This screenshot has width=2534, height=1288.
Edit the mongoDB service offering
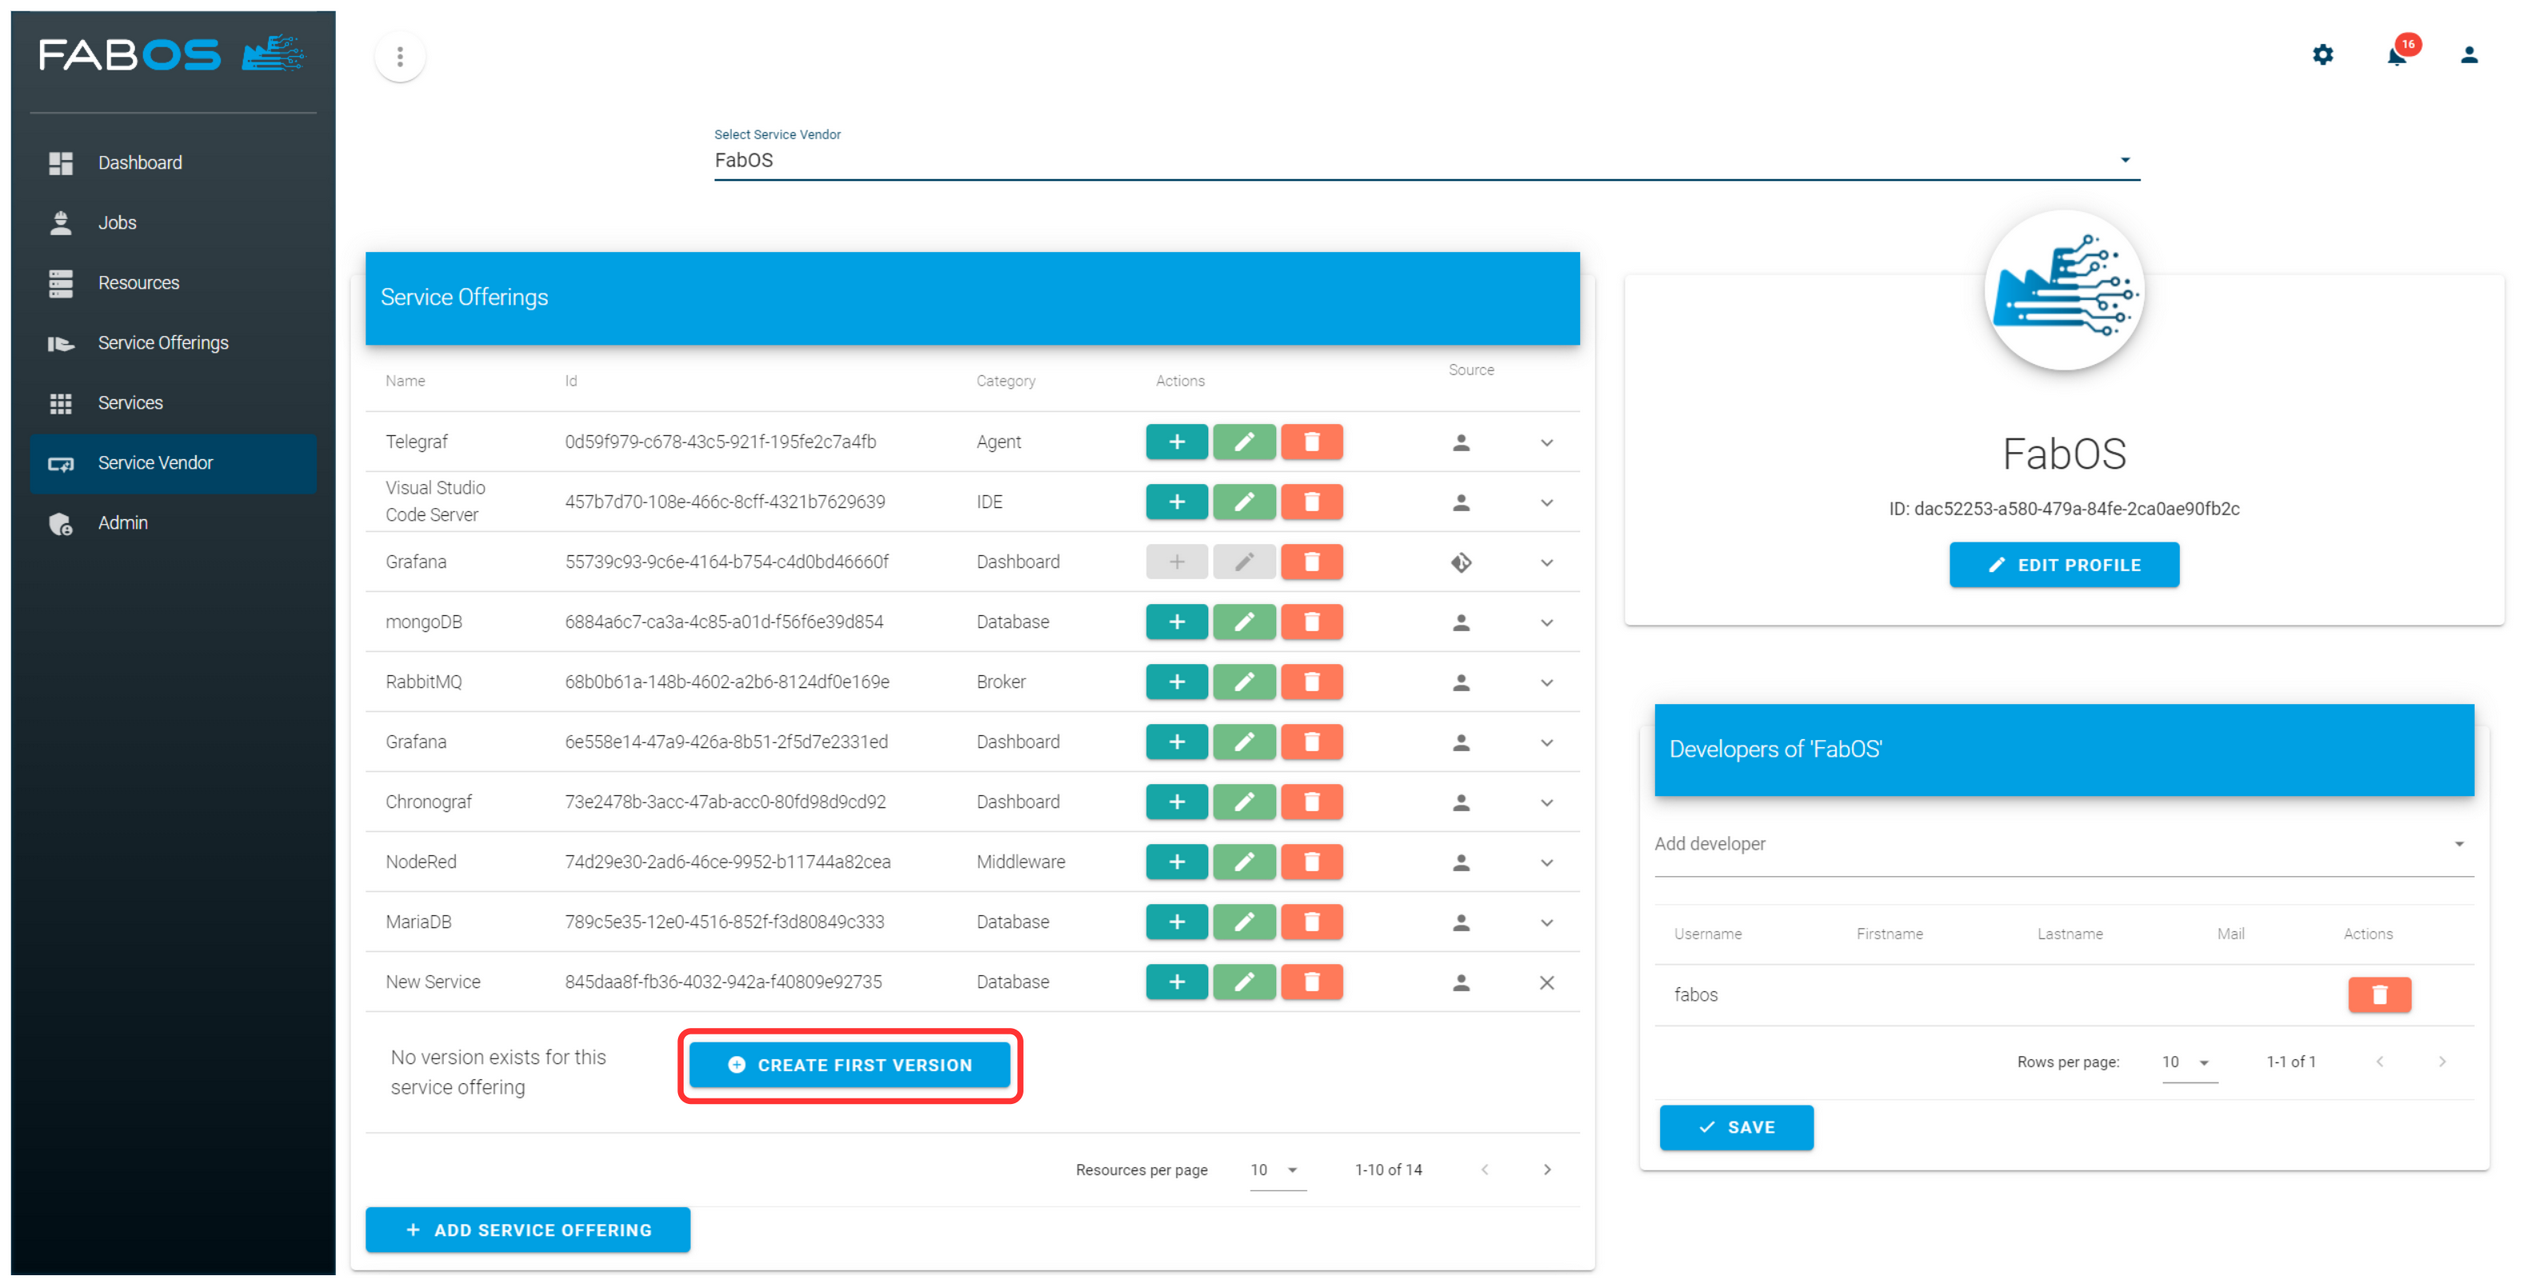click(x=1244, y=621)
